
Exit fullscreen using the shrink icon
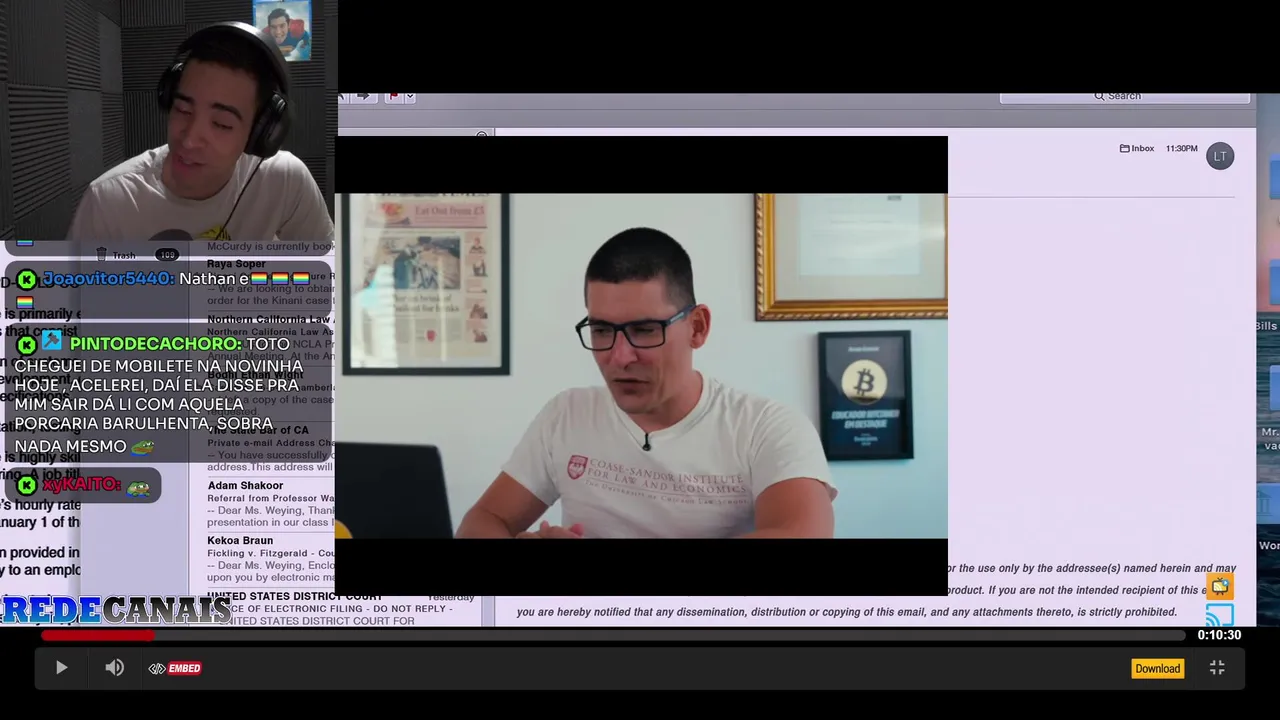point(1217,668)
